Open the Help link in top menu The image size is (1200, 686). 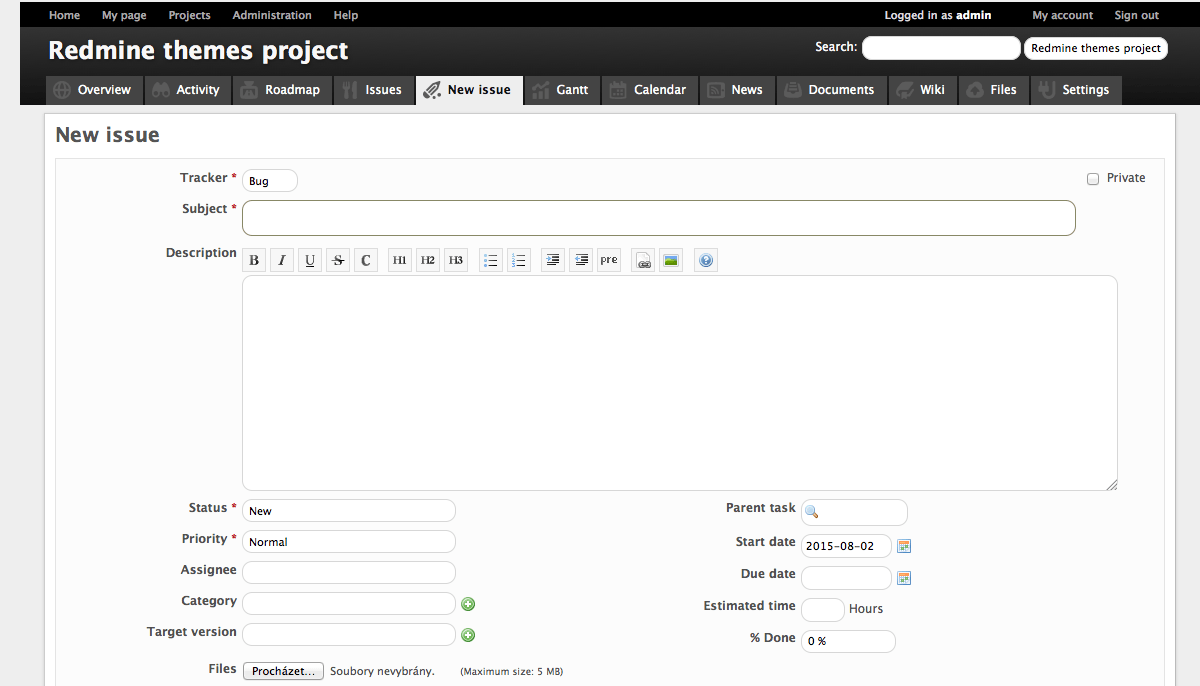pos(346,15)
